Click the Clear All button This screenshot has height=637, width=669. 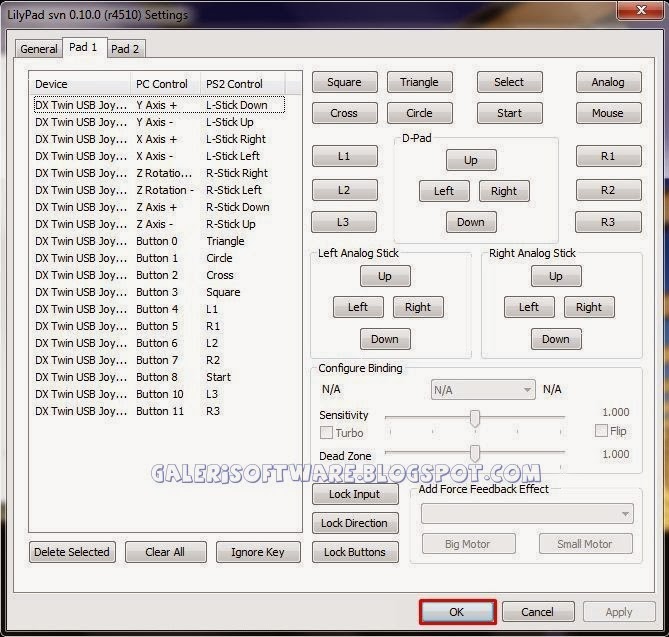tap(166, 552)
